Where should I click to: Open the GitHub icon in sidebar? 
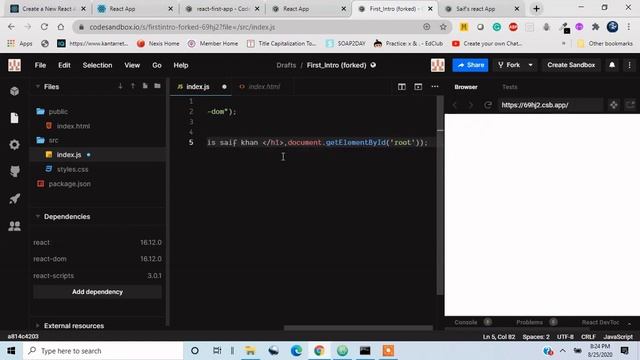coord(14,171)
